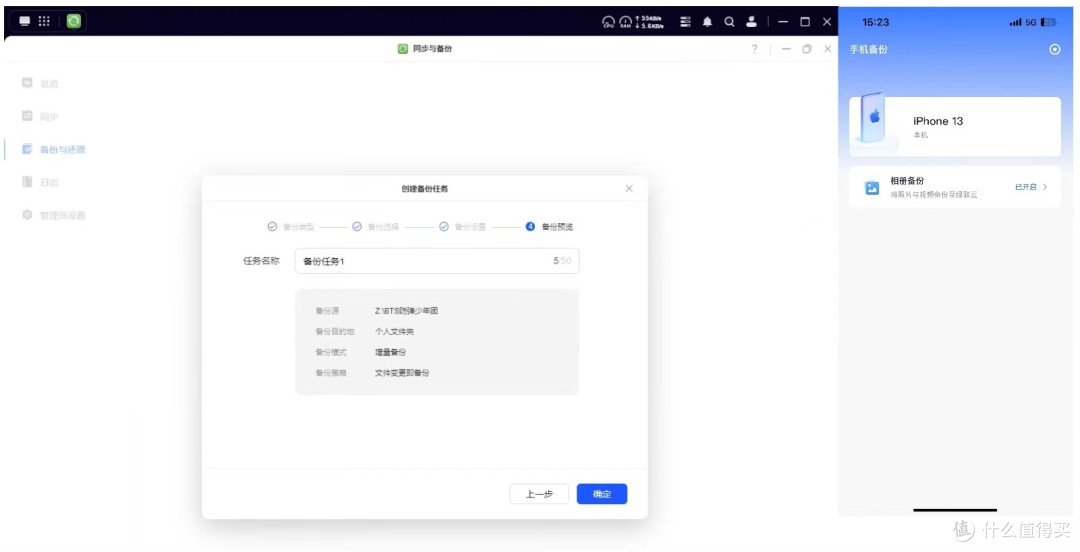Go to the 备份设置 wizard step
The width and height of the screenshot is (1080, 552).
462,227
